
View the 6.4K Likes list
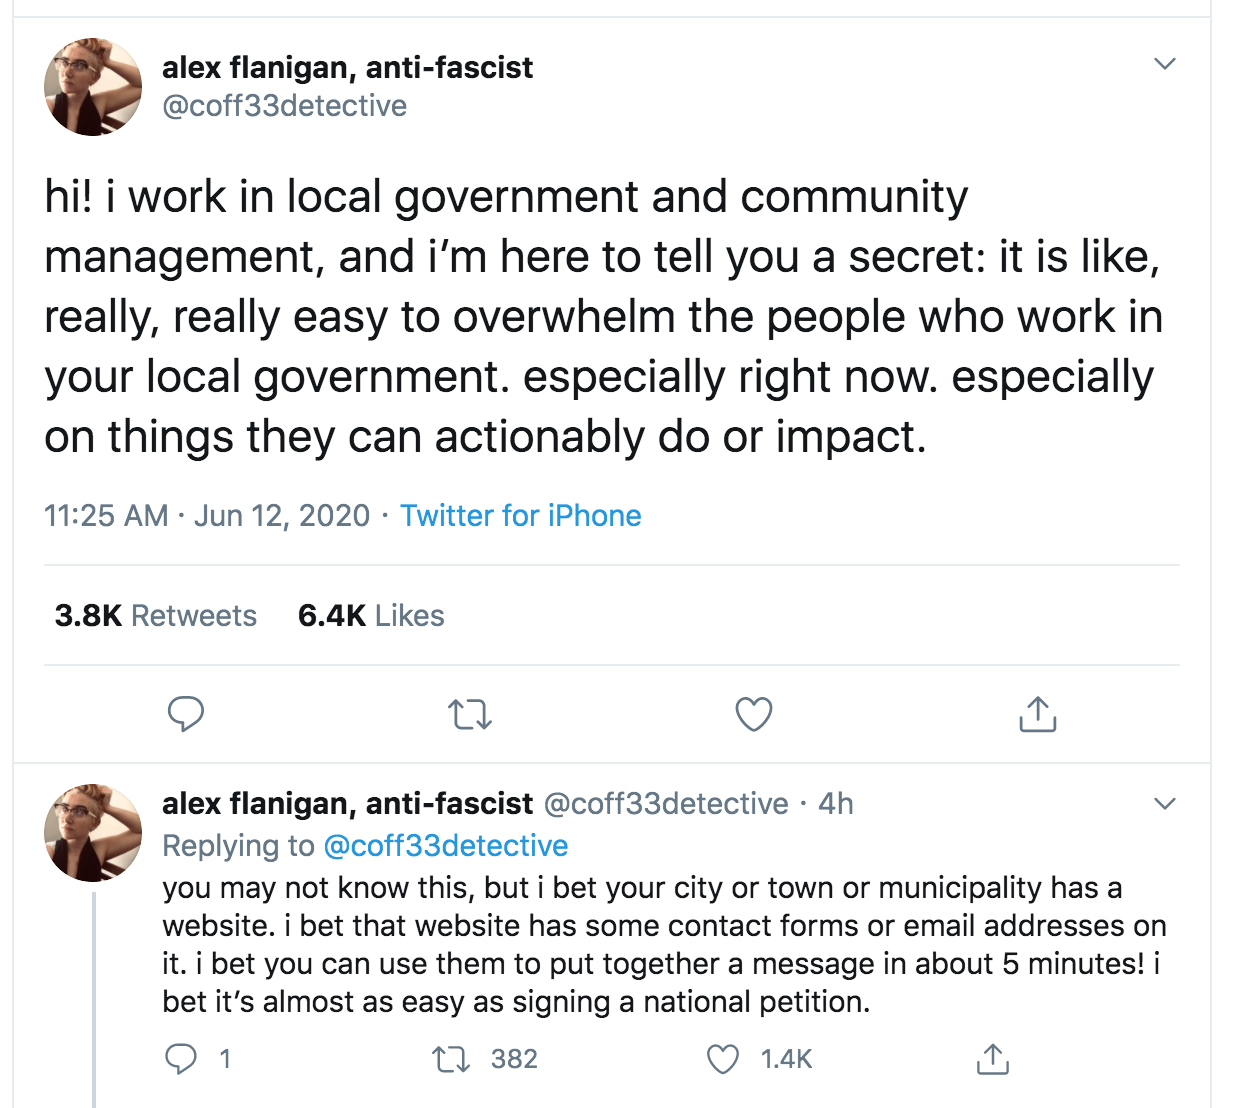[x=371, y=616]
